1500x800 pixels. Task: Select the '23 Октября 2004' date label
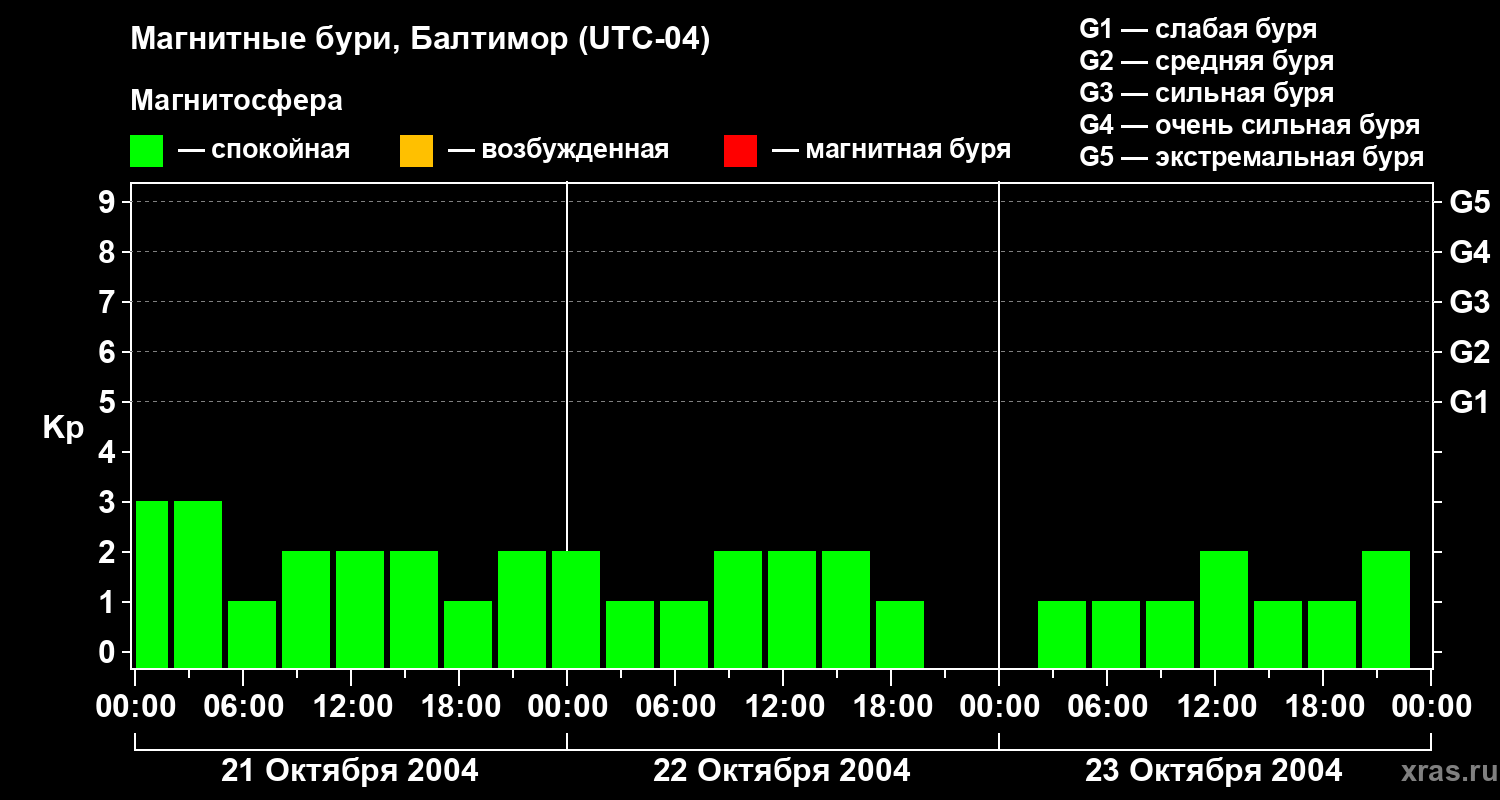1214,771
